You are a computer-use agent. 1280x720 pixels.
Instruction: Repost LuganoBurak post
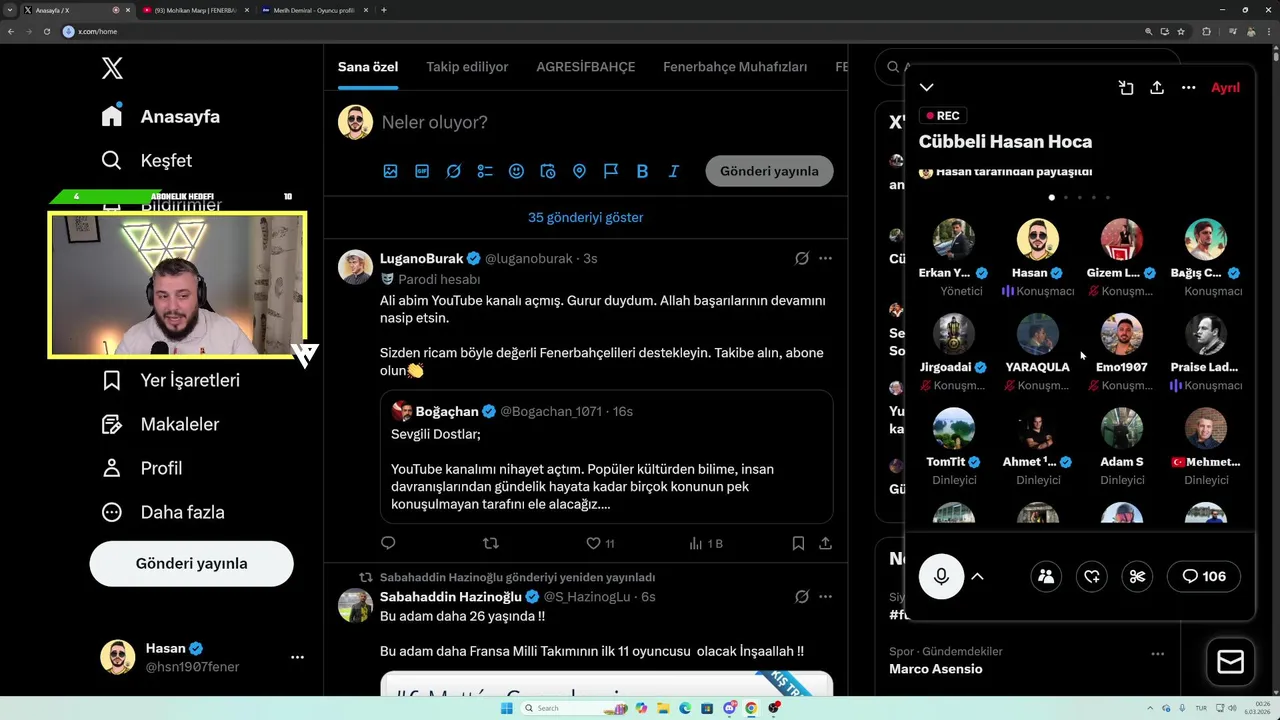pyautogui.click(x=490, y=543)
